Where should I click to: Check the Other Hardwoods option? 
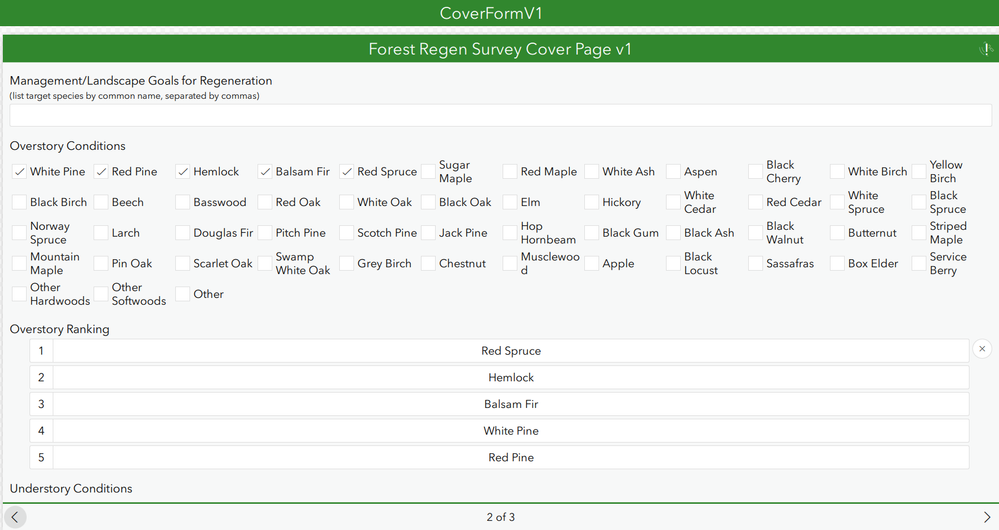click(x=20, y=294)
